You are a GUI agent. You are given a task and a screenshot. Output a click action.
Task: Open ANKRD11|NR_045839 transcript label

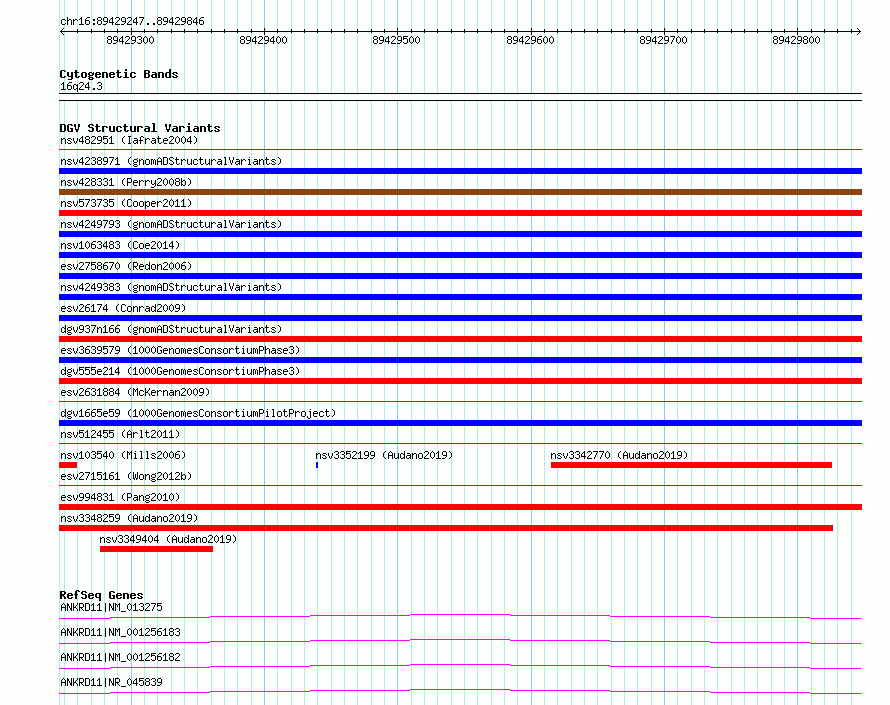point(111,682)
